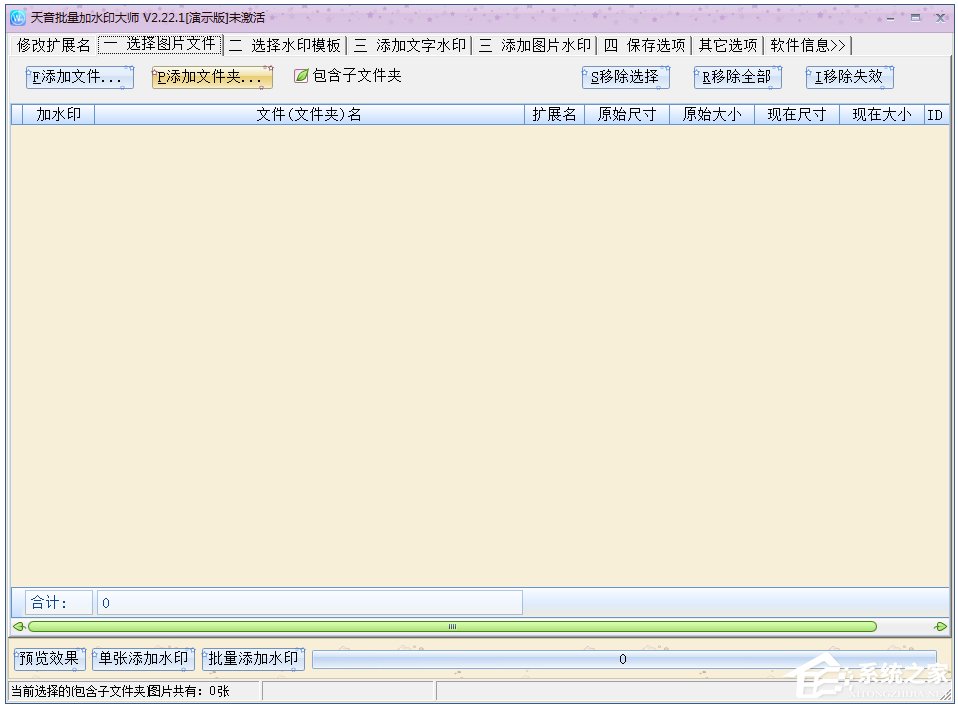Sort by 现在大小 column header
The height and width of the screenshot is (707, 958).
point(882,115)
